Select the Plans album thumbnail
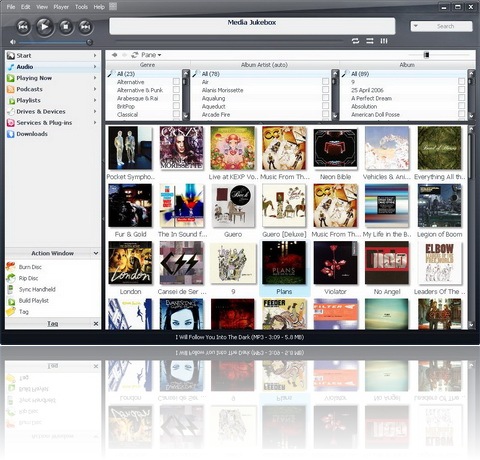Image resolution: width=480 pixels, height=460 pixels. pos(284,263)
